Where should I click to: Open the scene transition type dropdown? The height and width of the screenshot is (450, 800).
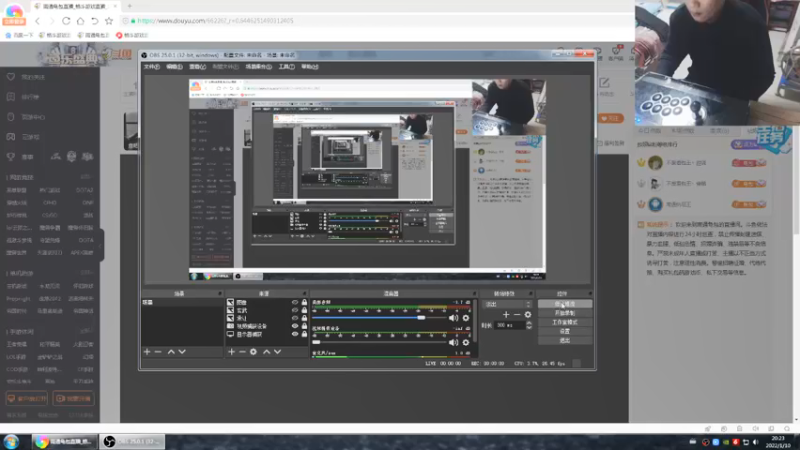[508, 304]
